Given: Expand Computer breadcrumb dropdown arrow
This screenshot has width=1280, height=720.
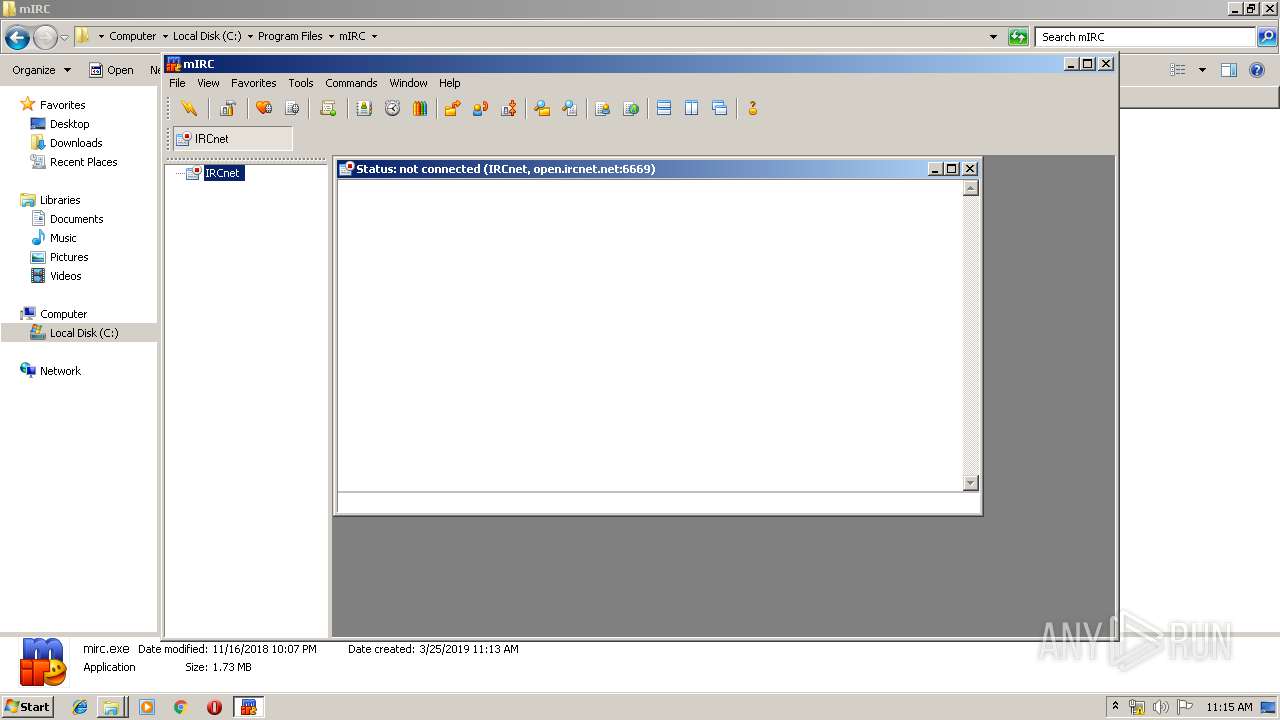Looking at the screenshot, I should click(x=165, y=36).
